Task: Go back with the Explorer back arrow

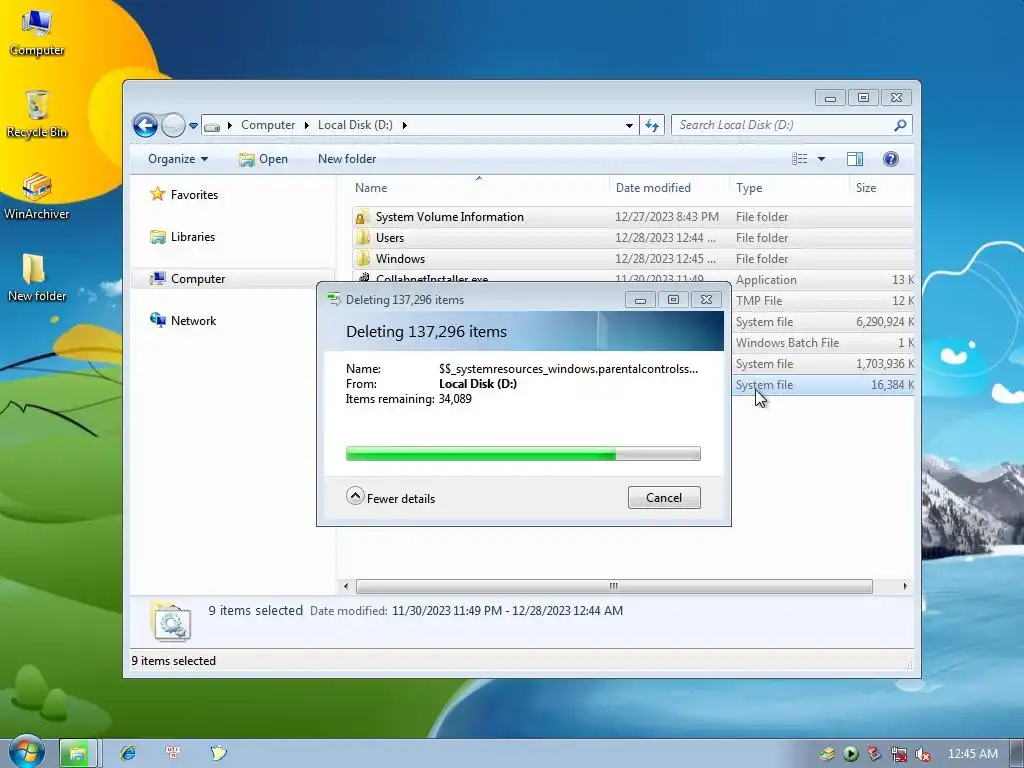Action: (145, 125)
